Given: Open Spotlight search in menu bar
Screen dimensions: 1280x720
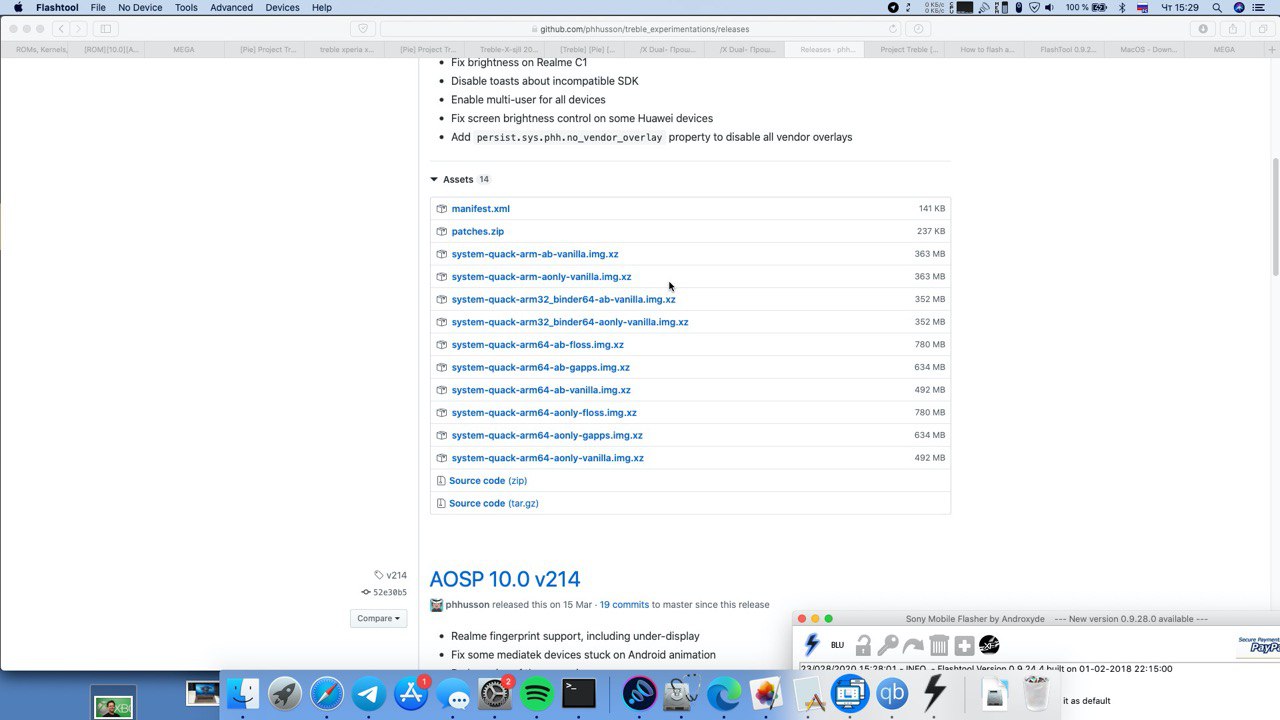Looking at the screenshot, I should pos(1217,7).
